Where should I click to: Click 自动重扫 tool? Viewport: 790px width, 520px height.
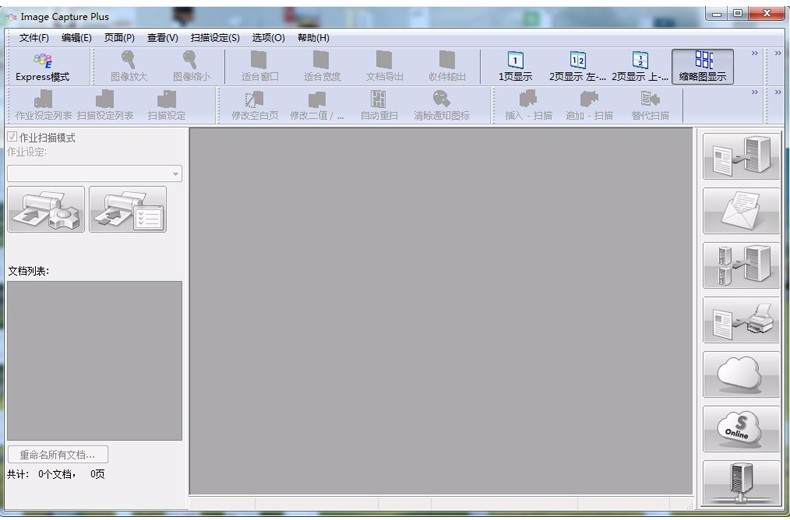point(379,106)
